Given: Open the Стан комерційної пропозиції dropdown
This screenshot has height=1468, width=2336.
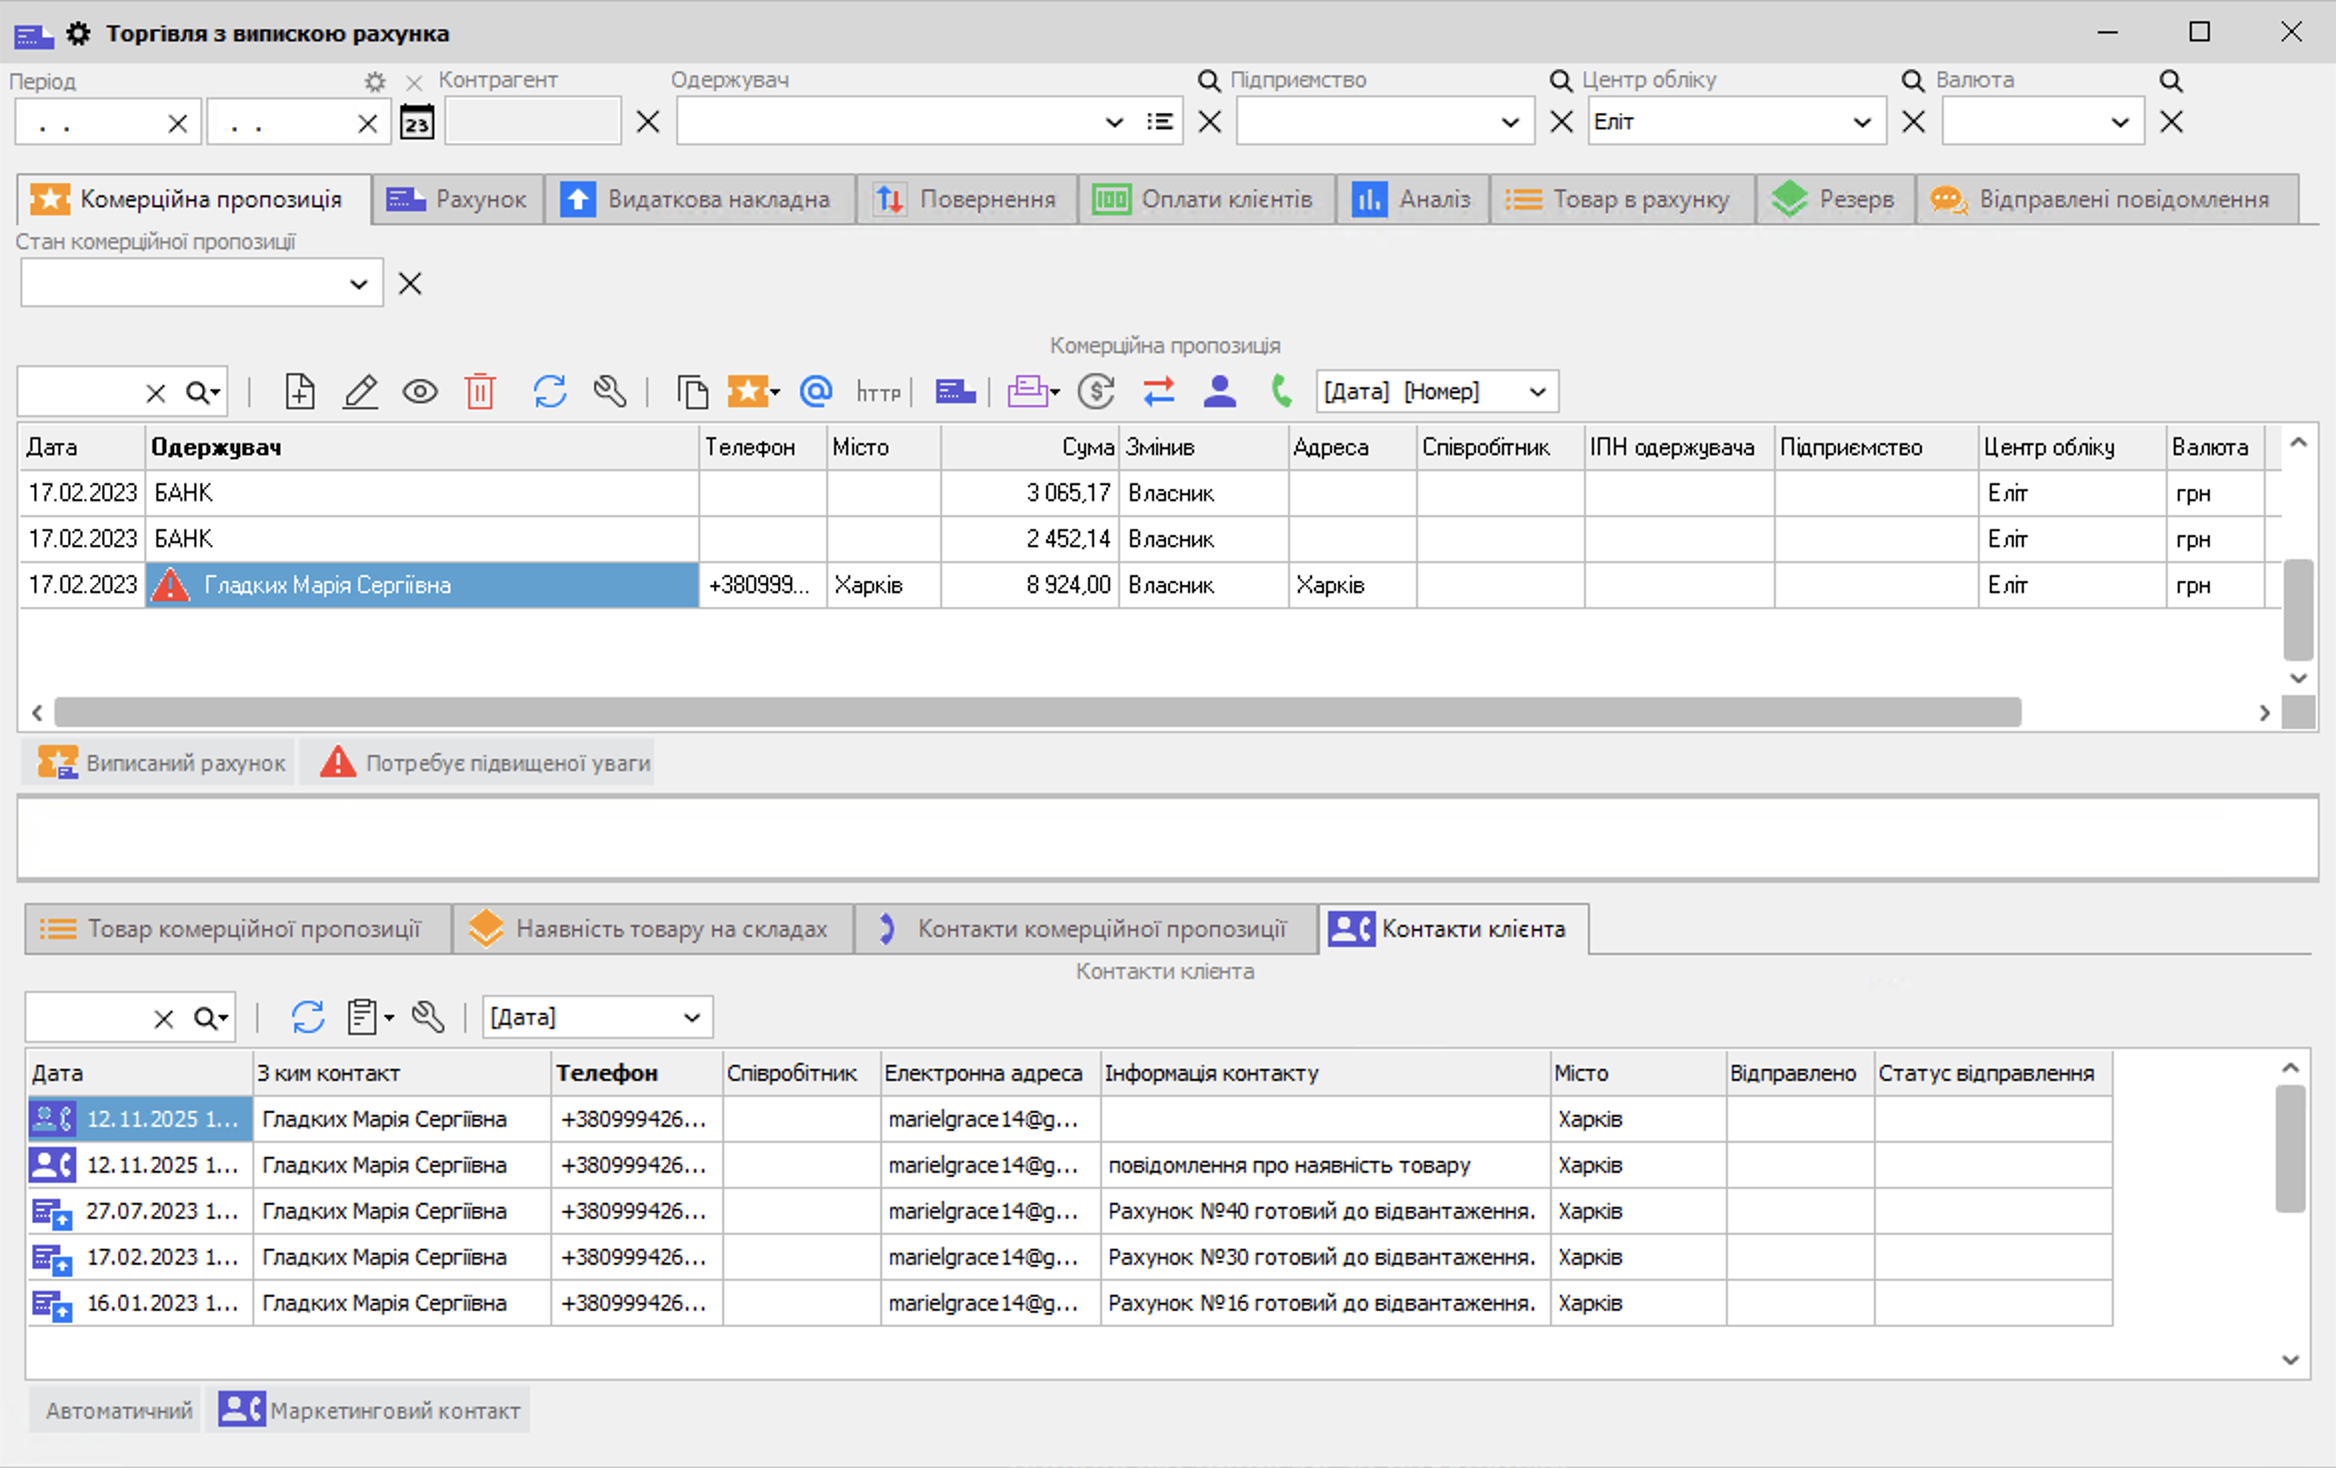Looking at the screenshot, I should pyautogui.click(x=358, y=284).
